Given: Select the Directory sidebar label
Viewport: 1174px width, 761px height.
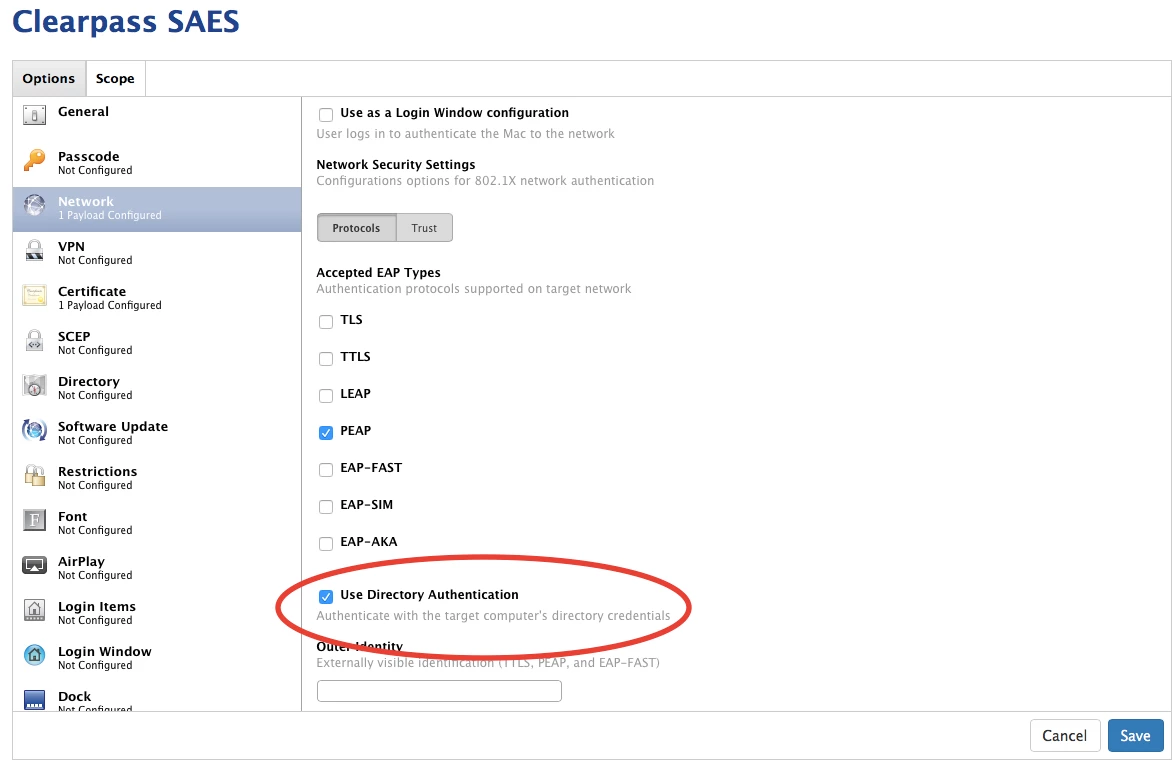Looking at the screenshot, I should point(88,381).
